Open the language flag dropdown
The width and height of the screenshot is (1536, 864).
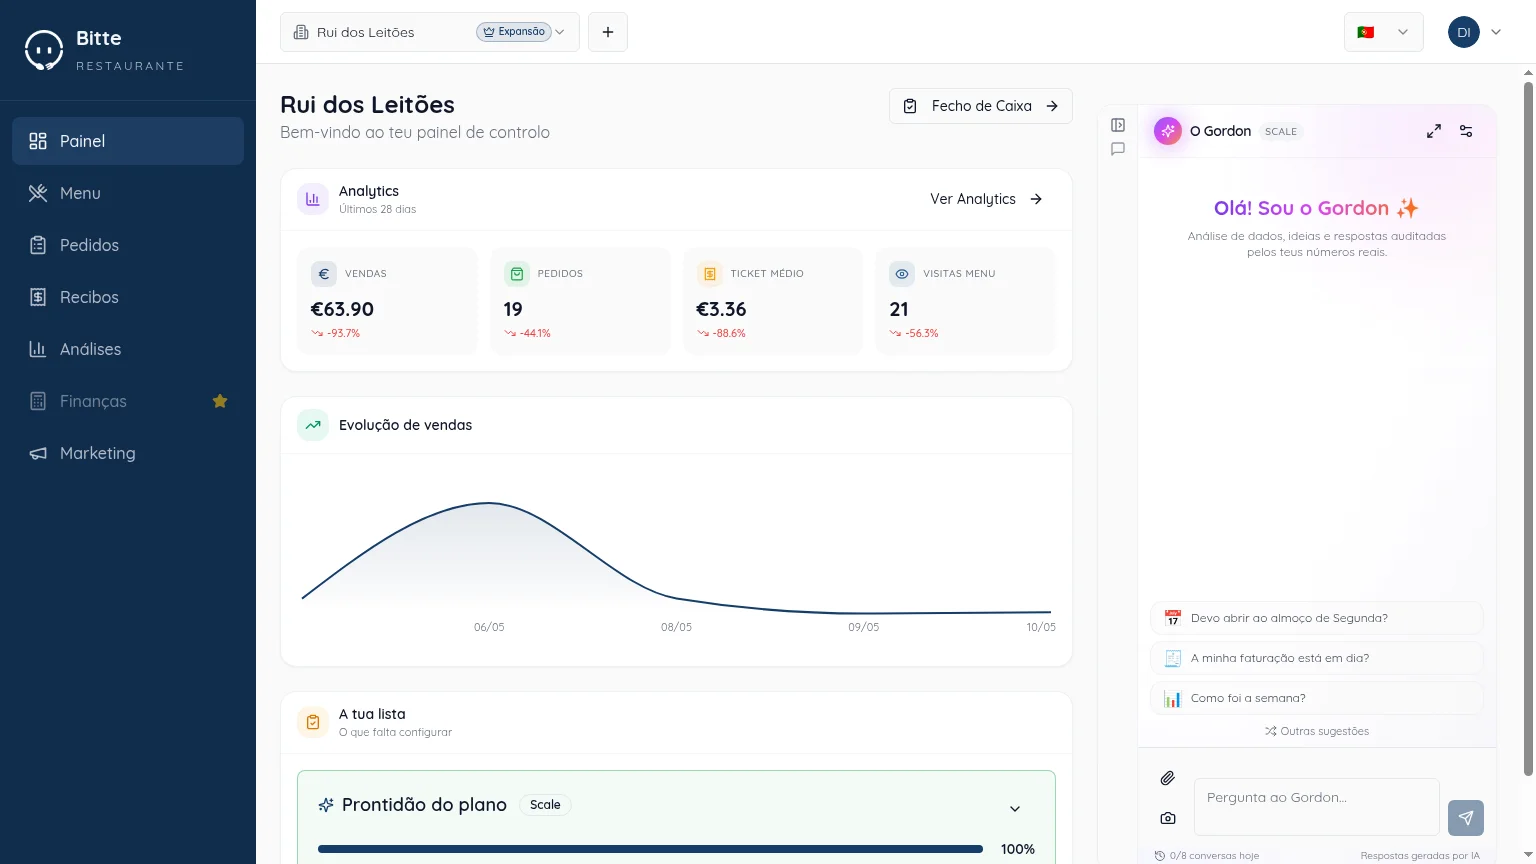pyautogui.click(x=1384, y=32)
